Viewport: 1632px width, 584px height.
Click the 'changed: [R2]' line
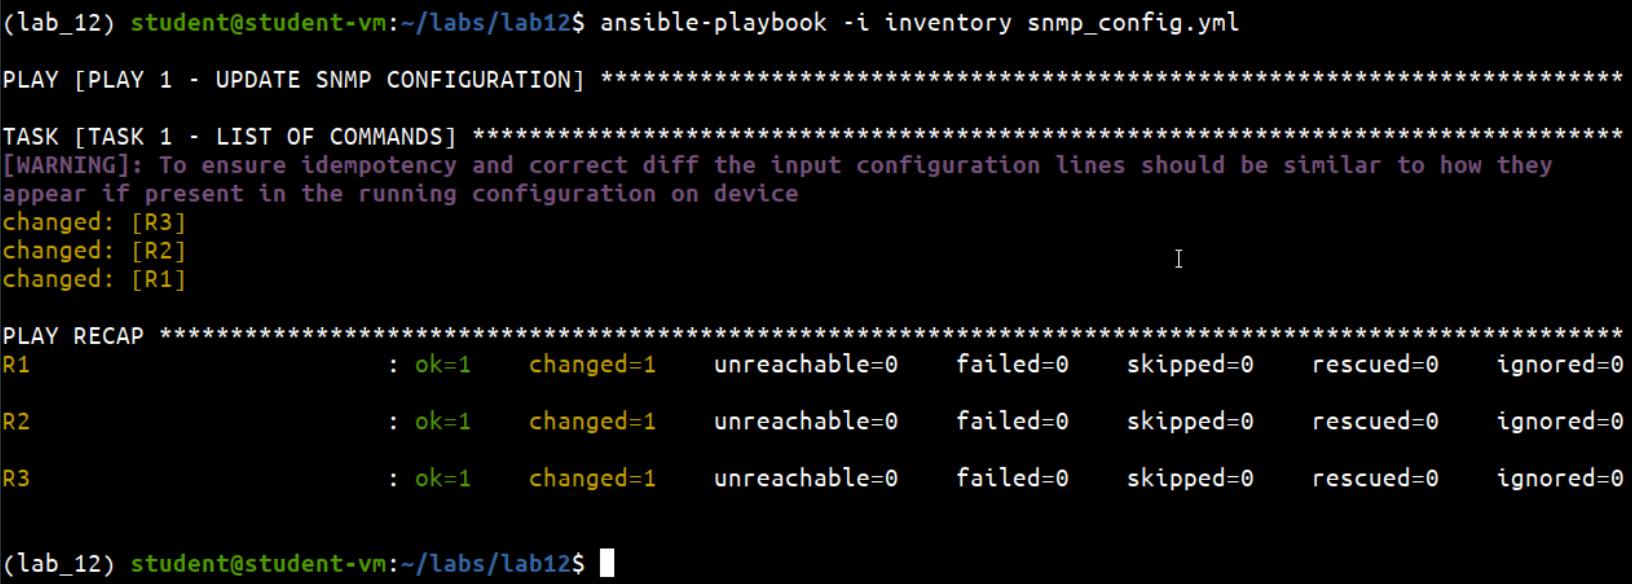tap(94, 251)
